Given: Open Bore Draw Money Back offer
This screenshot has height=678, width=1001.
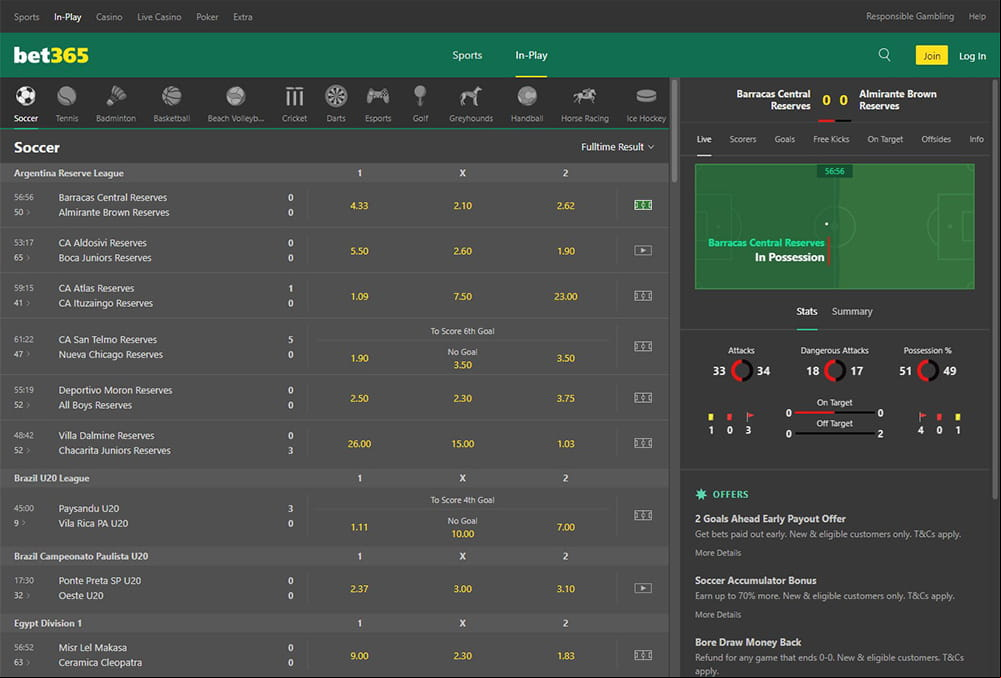Looking at the screenshot, I should (748, 642).
